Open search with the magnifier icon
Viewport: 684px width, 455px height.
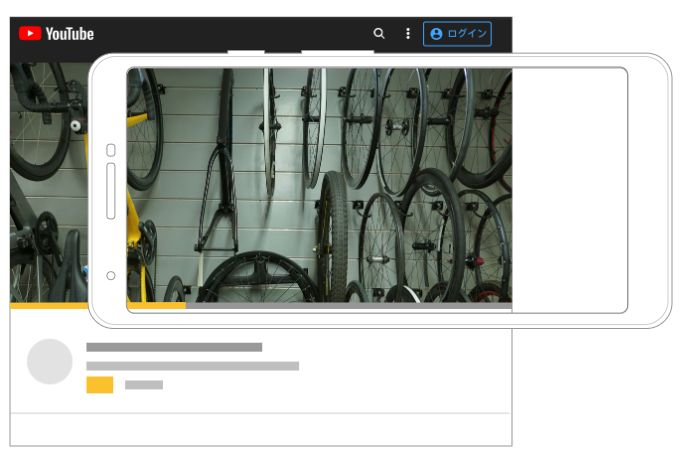pyautogui.click(x=379, y=33)
